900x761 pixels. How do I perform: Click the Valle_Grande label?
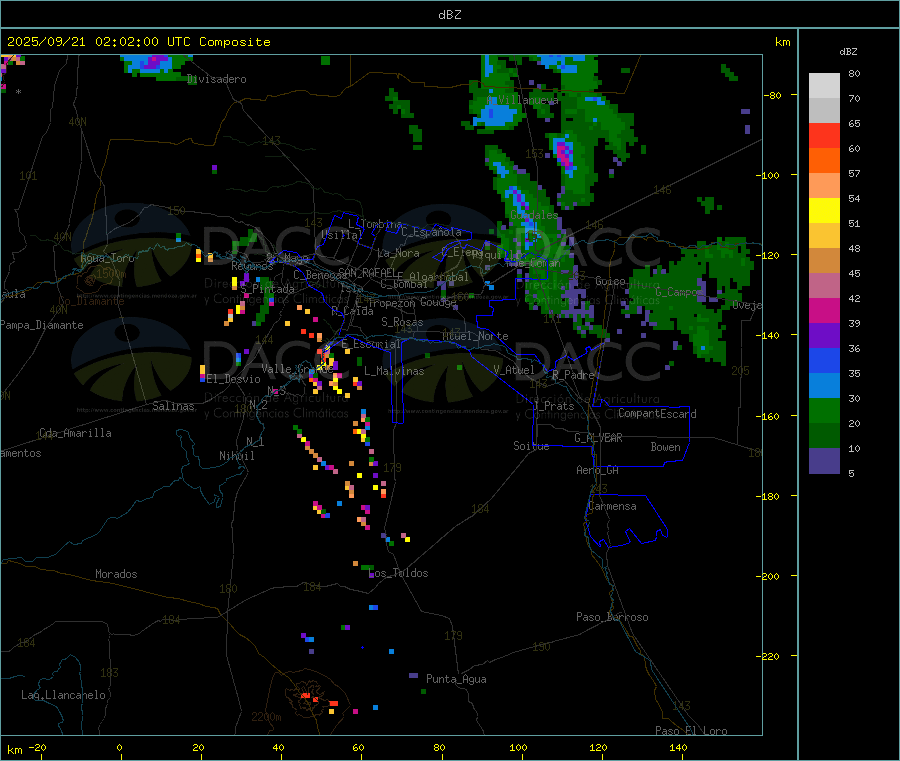(x=297, y=368)
